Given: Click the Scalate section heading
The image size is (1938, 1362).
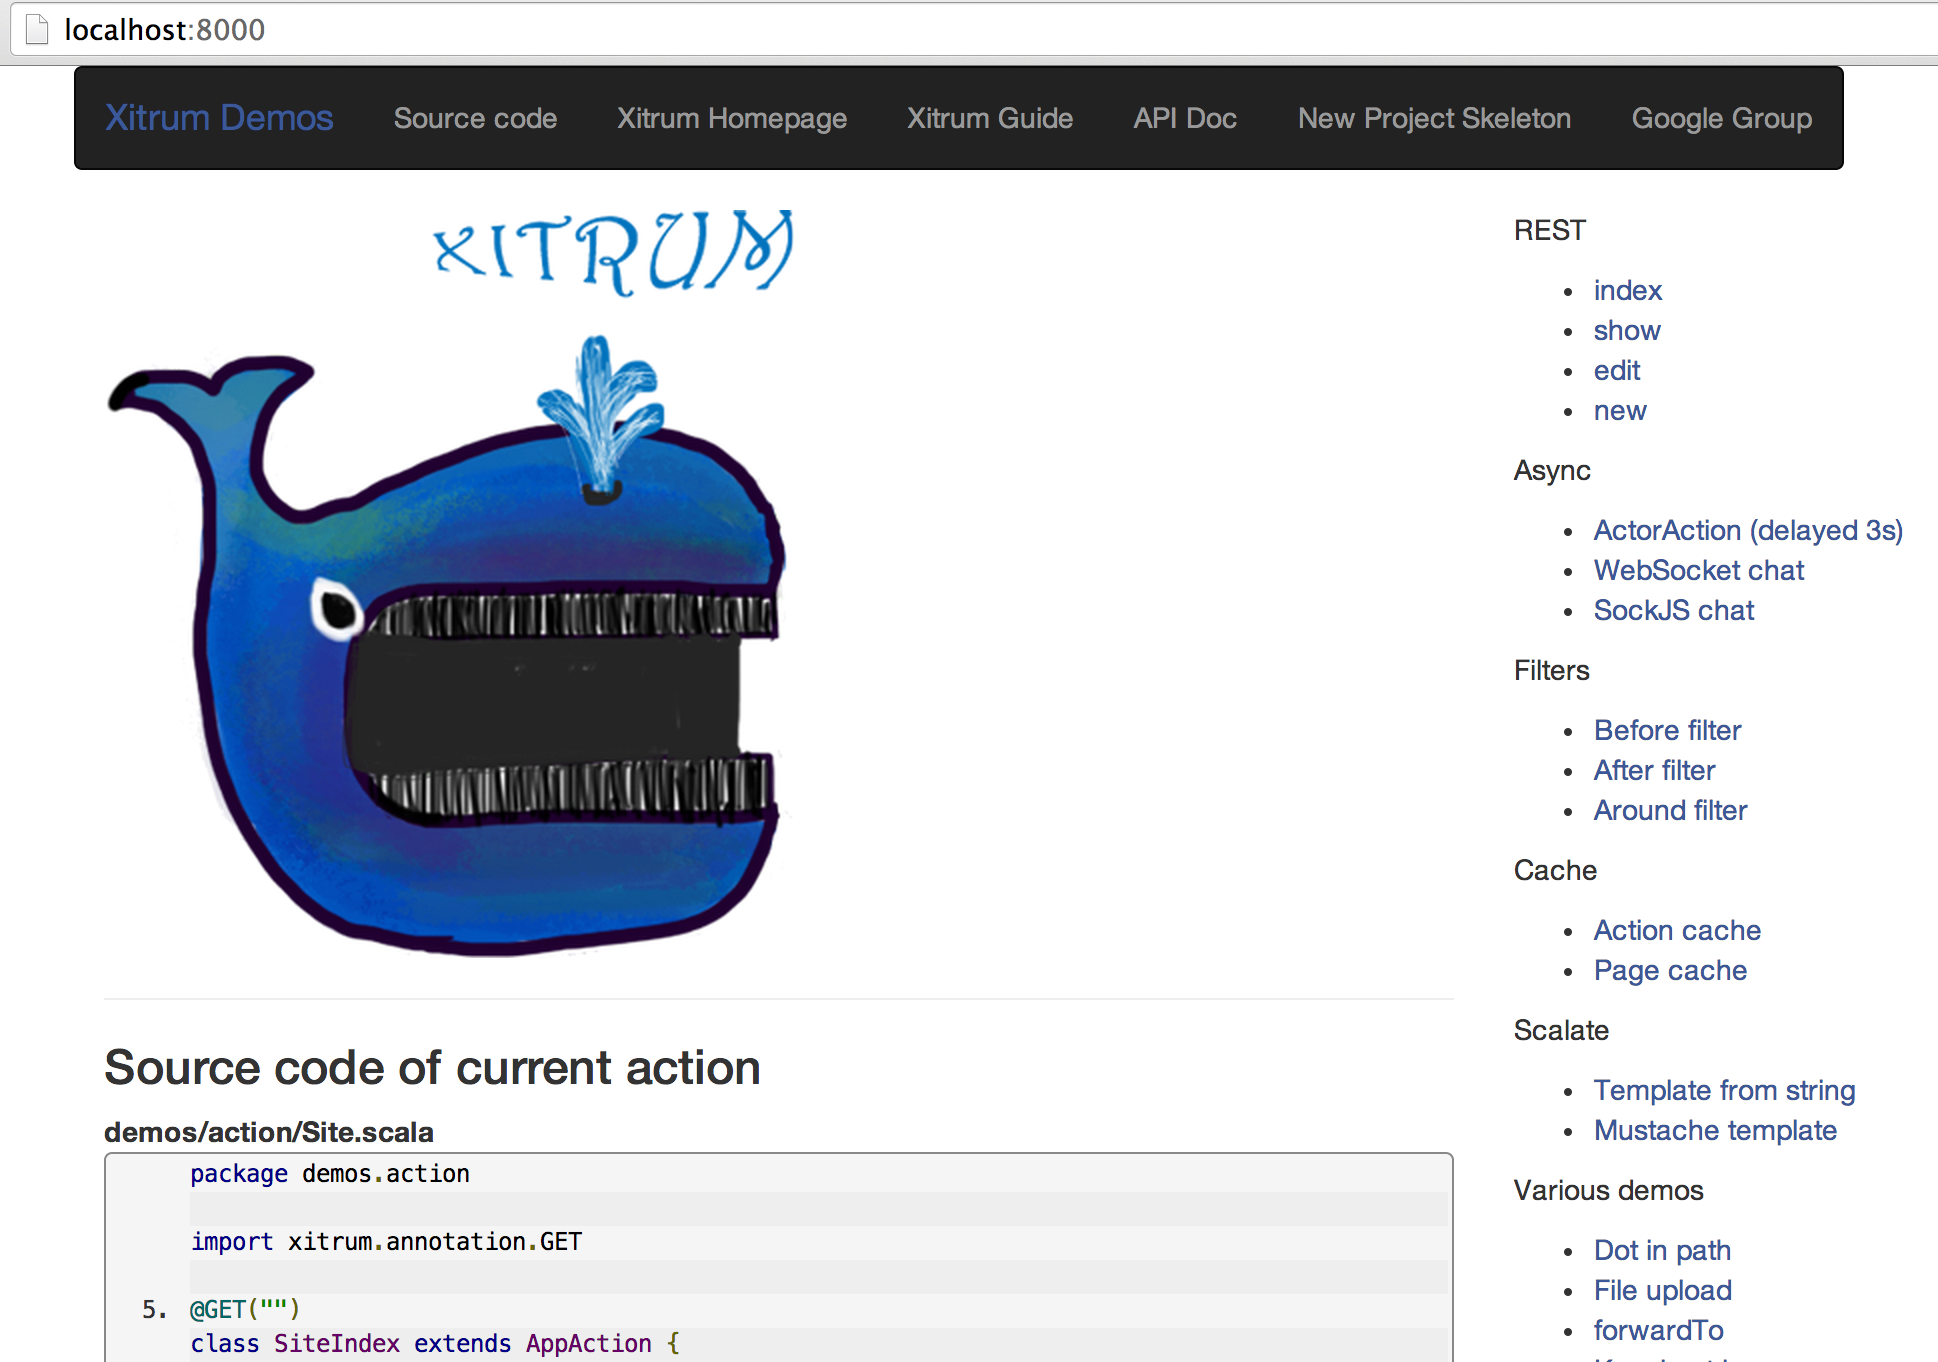Looking at the screenshot, I should (x=1561, y=1030).
